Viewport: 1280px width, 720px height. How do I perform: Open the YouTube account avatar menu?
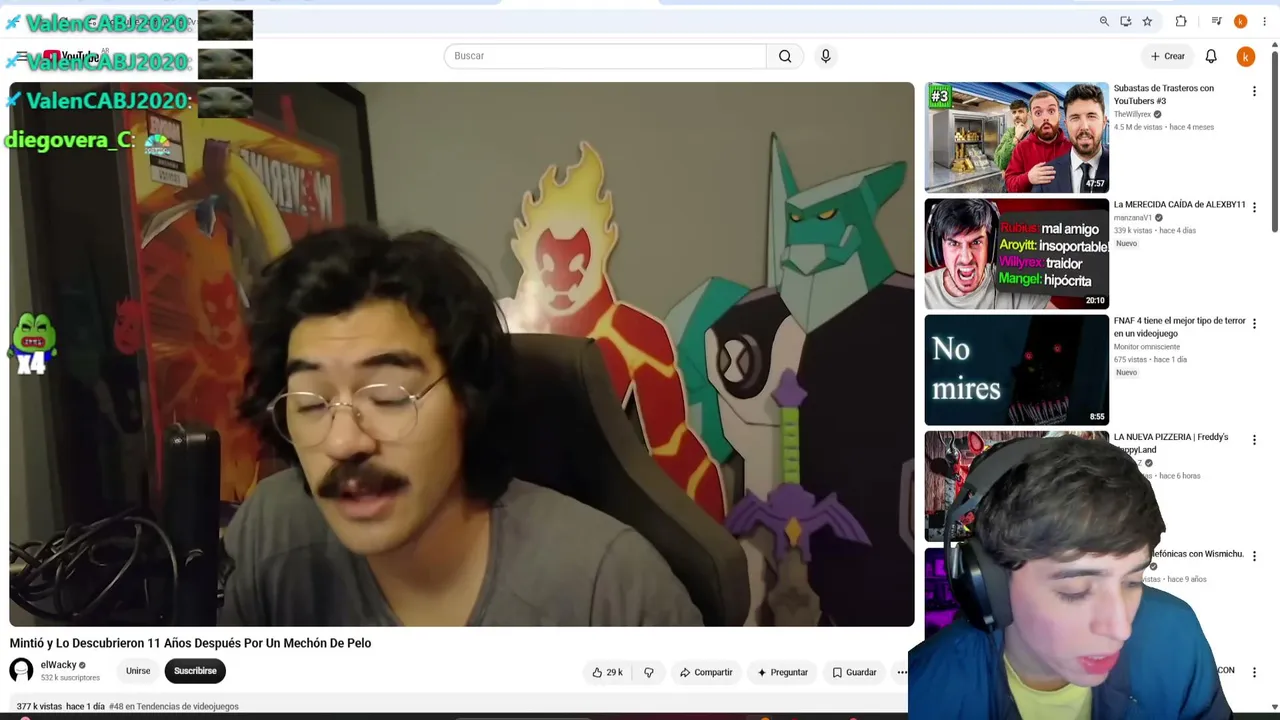click(1245, 57)
